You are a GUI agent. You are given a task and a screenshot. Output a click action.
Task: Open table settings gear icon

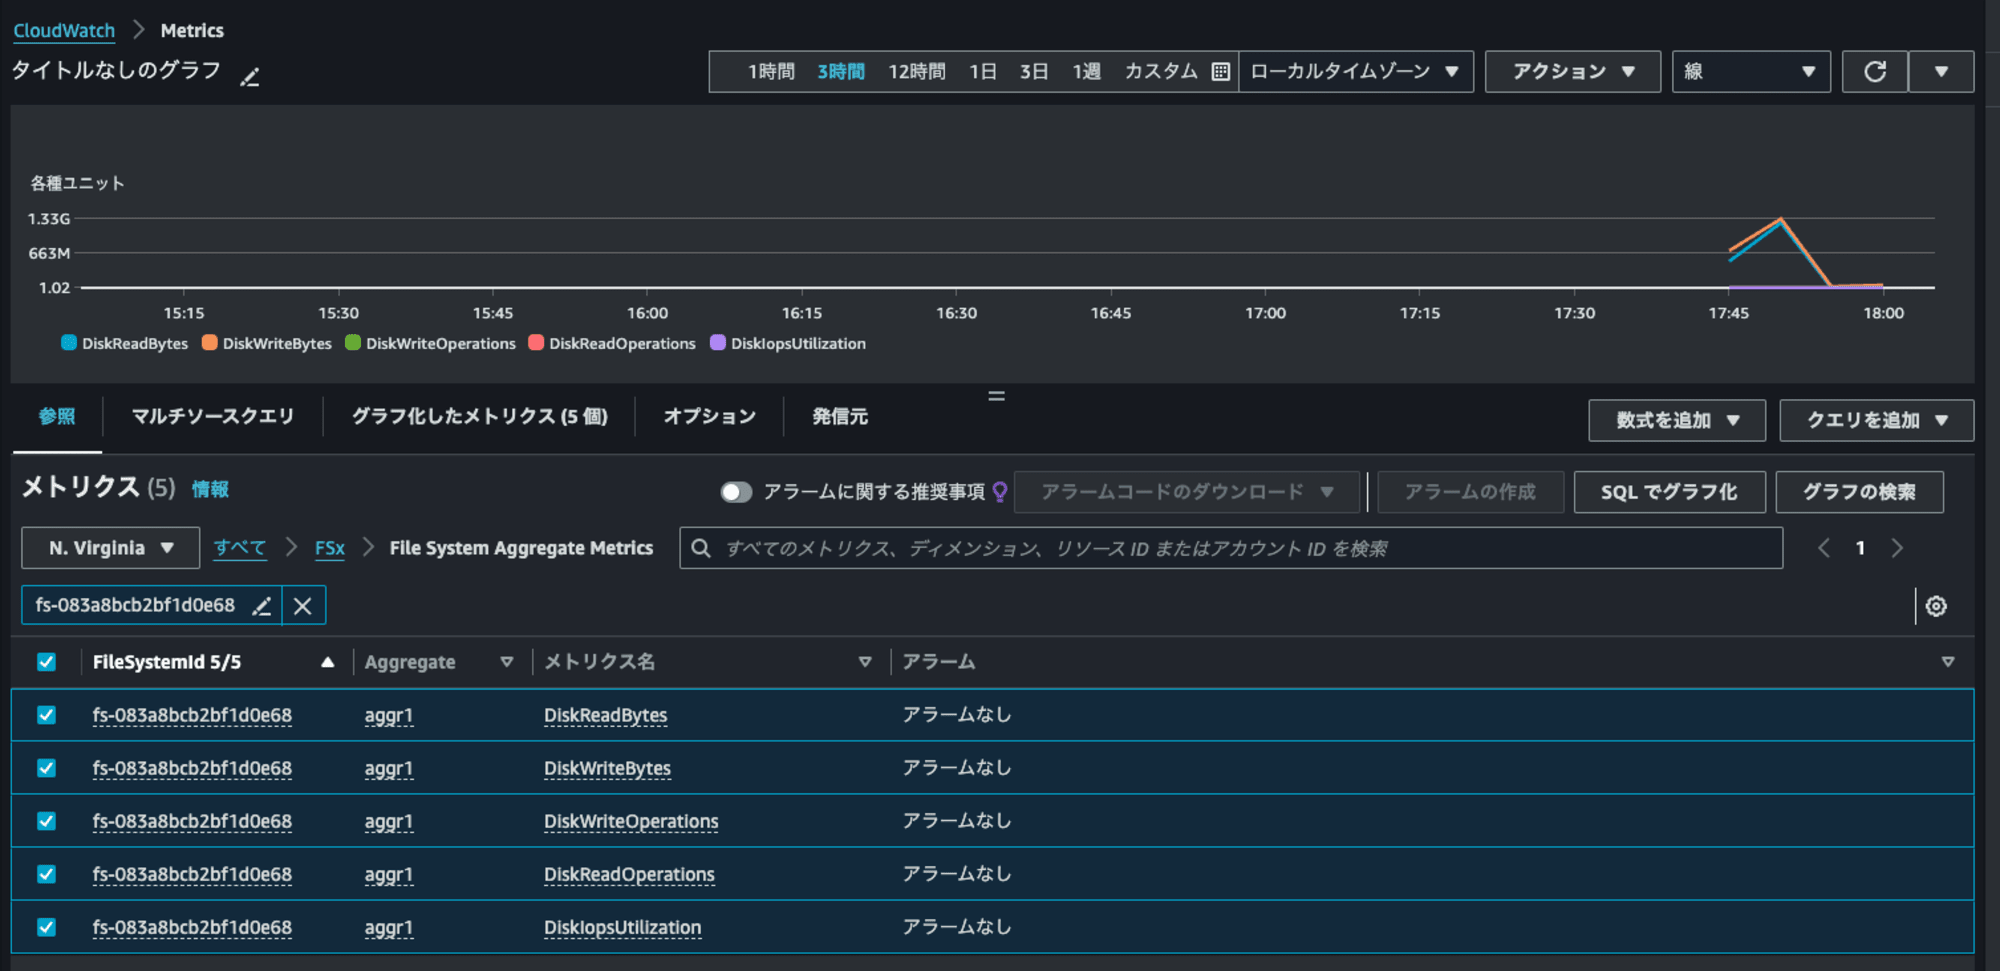click(1936, 606)
